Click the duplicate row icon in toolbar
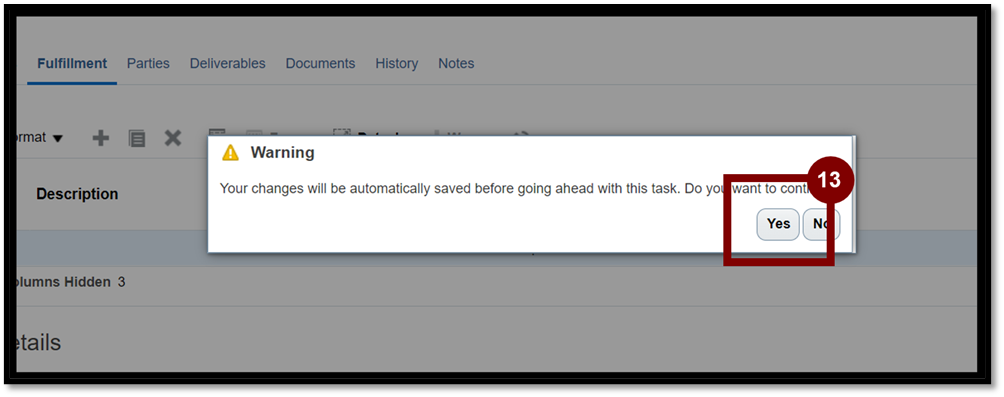 [x=136, y=138]
